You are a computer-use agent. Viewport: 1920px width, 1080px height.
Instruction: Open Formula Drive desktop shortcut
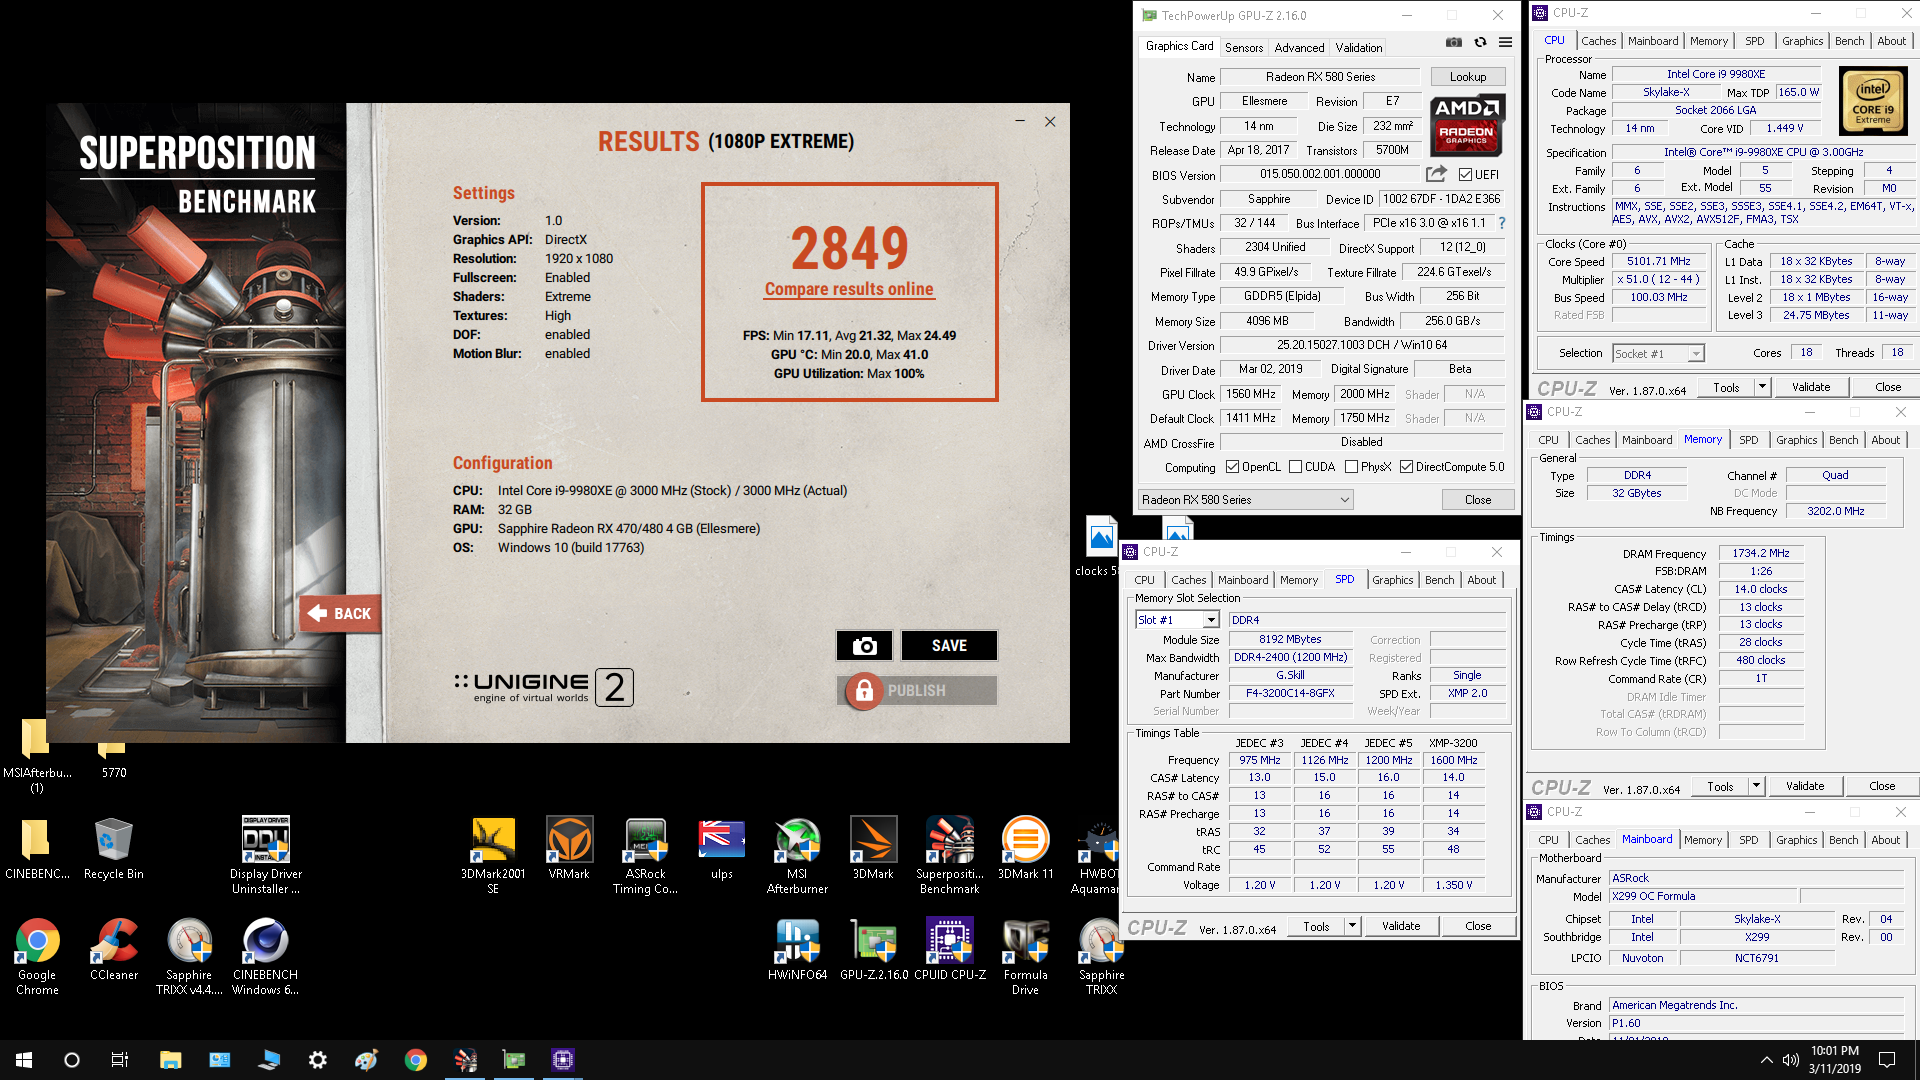tap(1025, 956)
